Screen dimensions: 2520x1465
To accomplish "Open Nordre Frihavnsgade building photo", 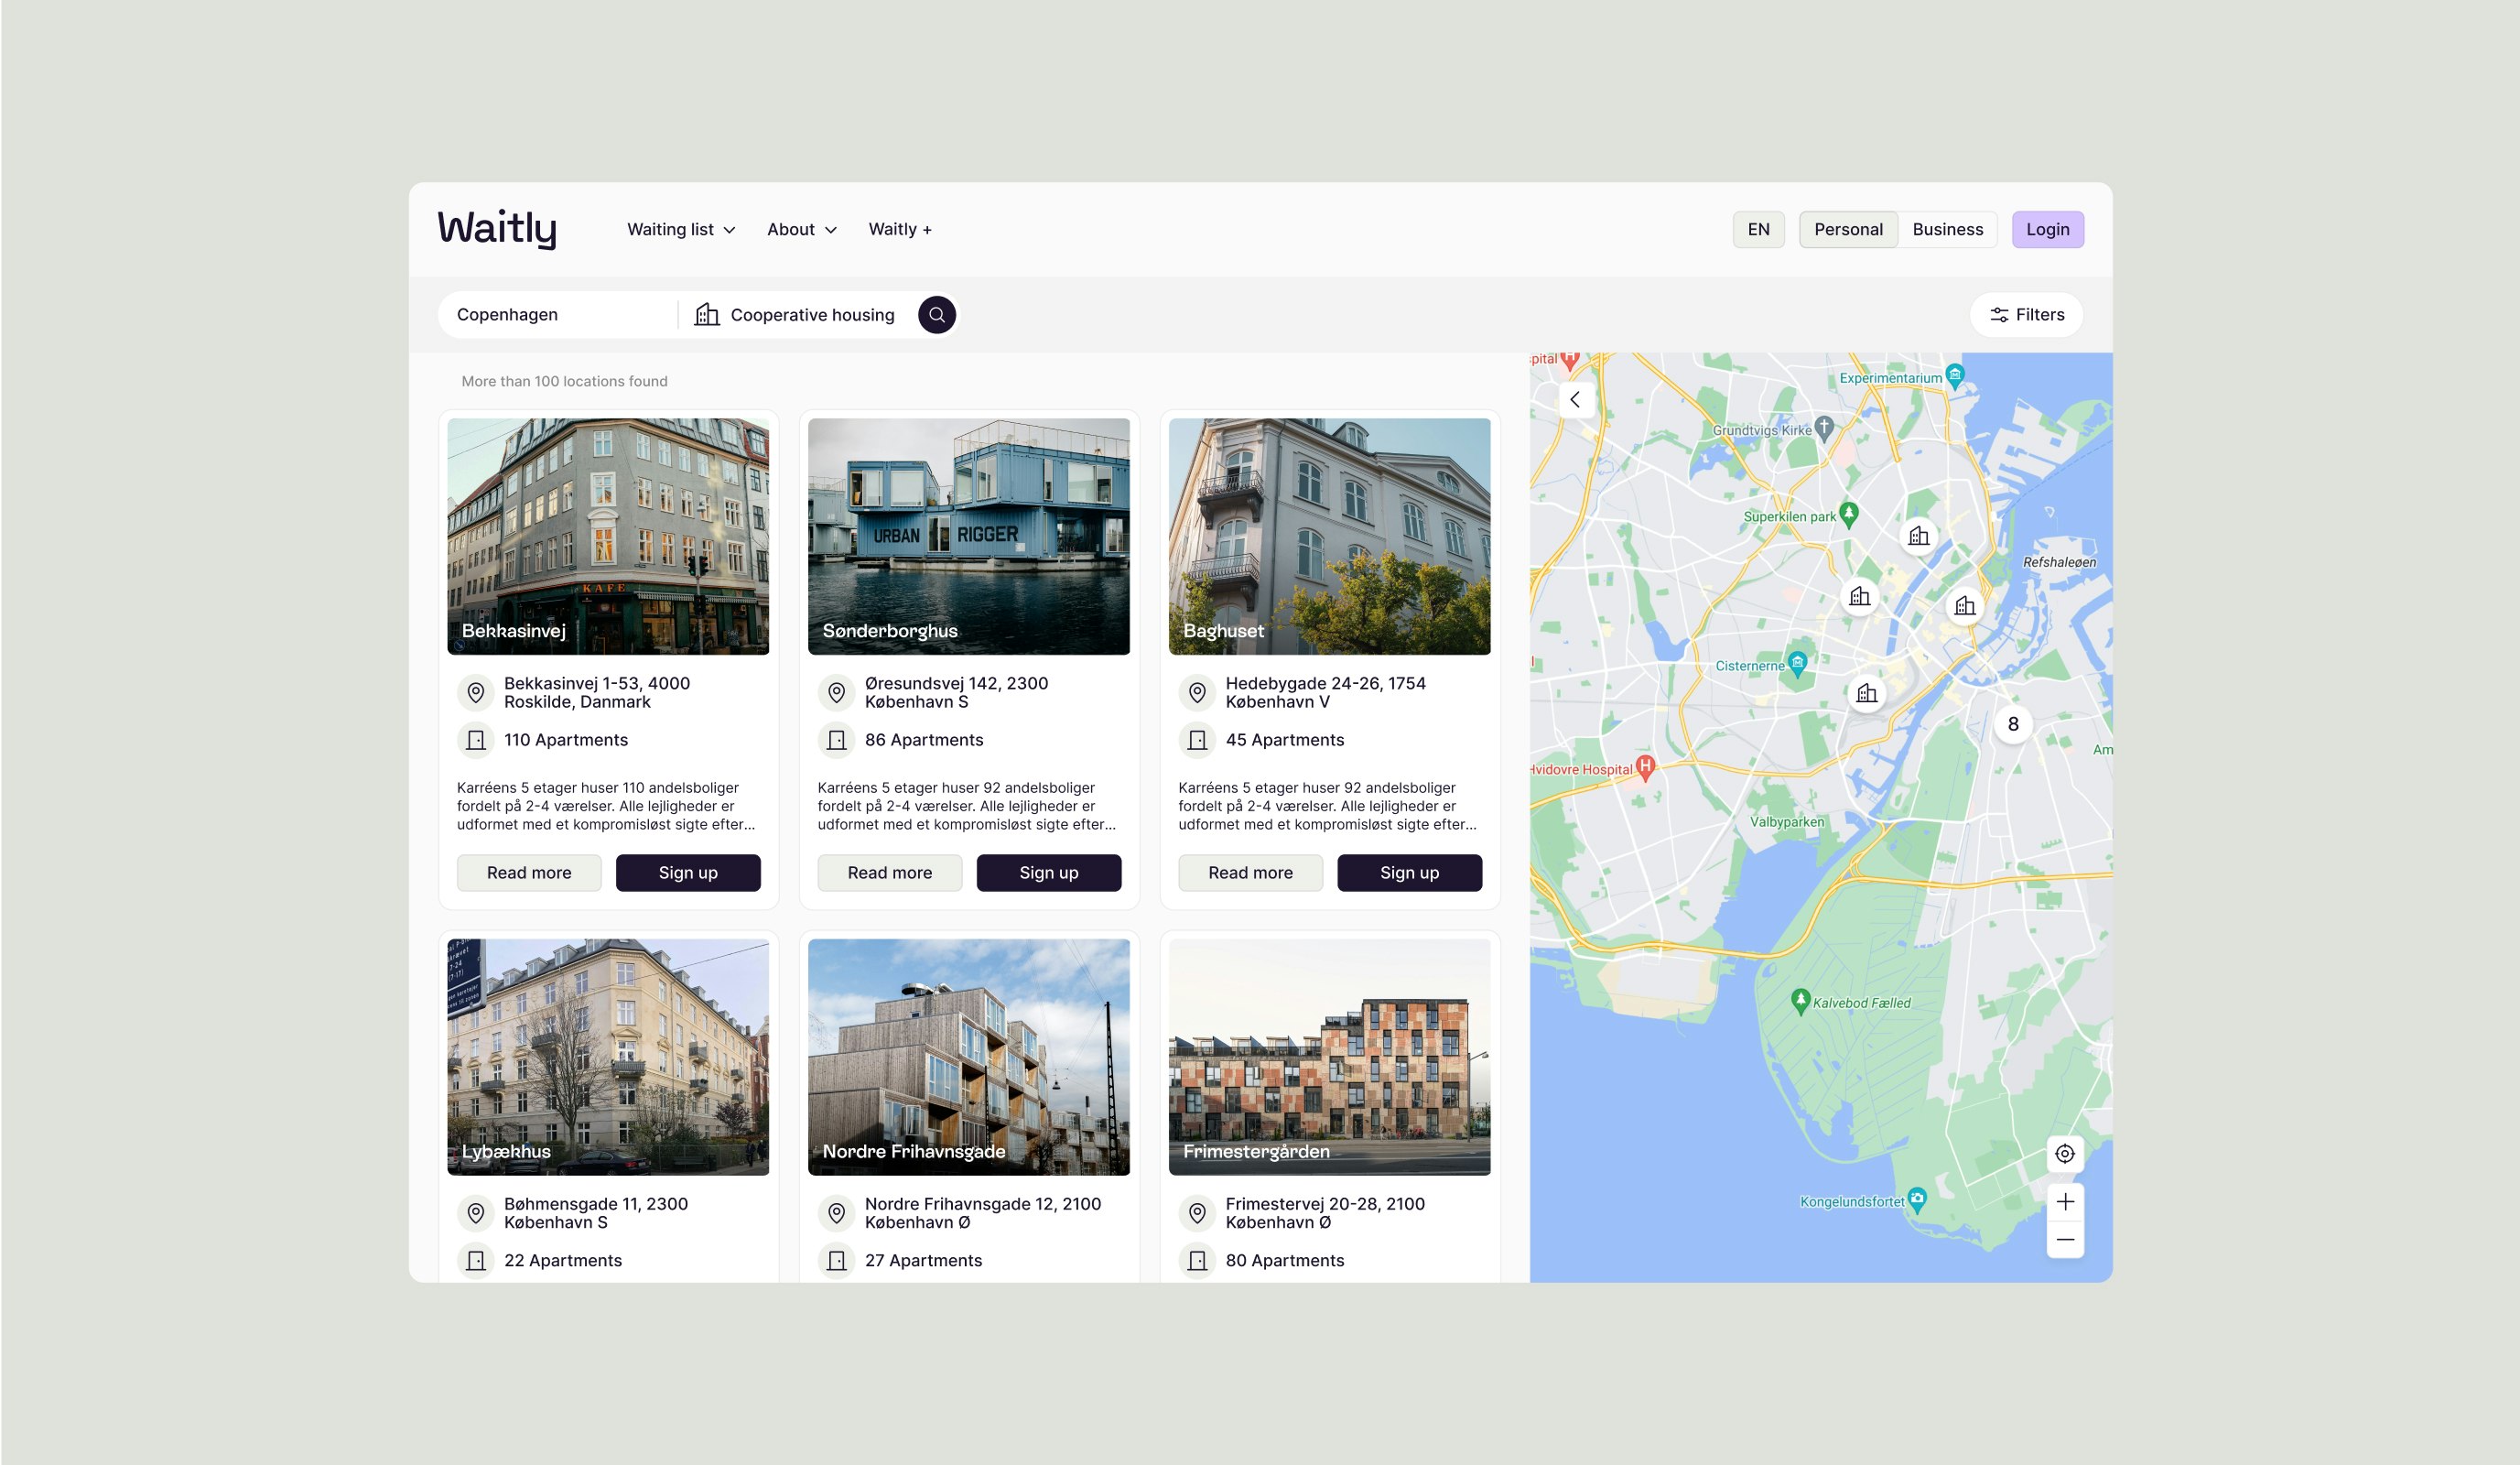I will tap(969, 1057).
